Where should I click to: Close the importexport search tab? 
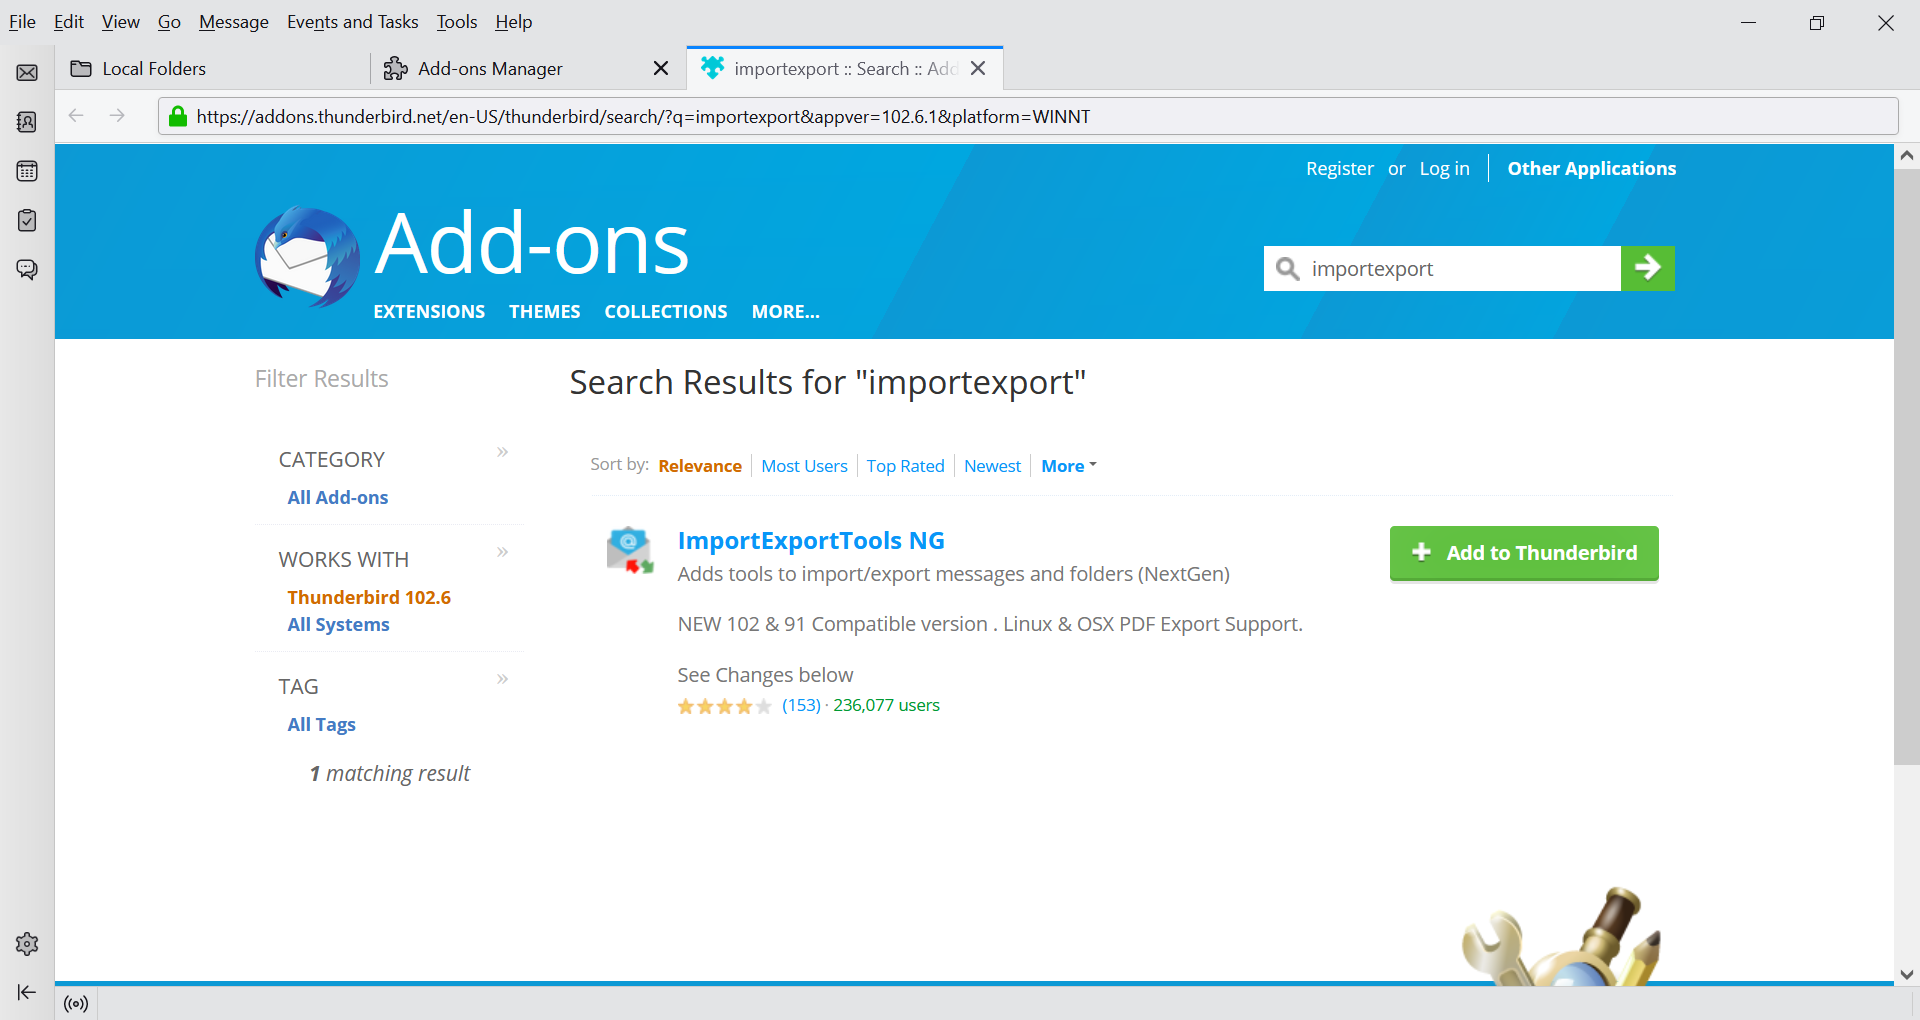[x=978, y=68]
